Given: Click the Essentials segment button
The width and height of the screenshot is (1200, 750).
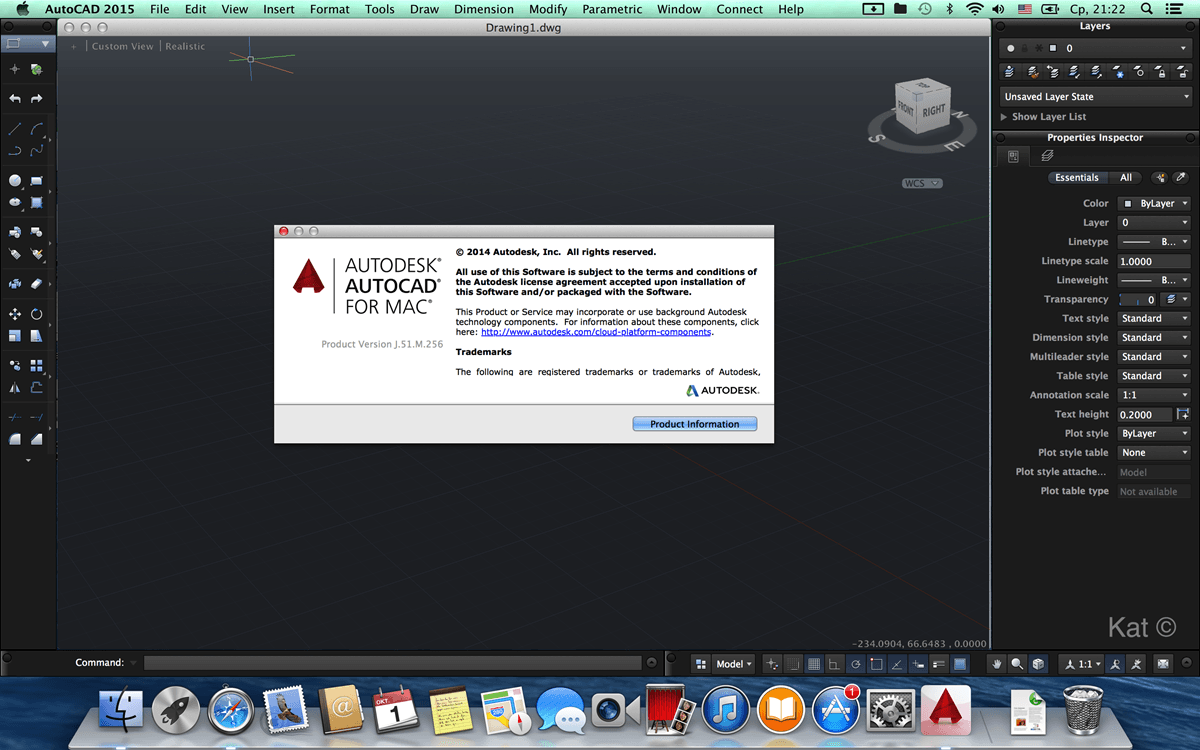Looking at the screenshot, I should [1077, 177].
